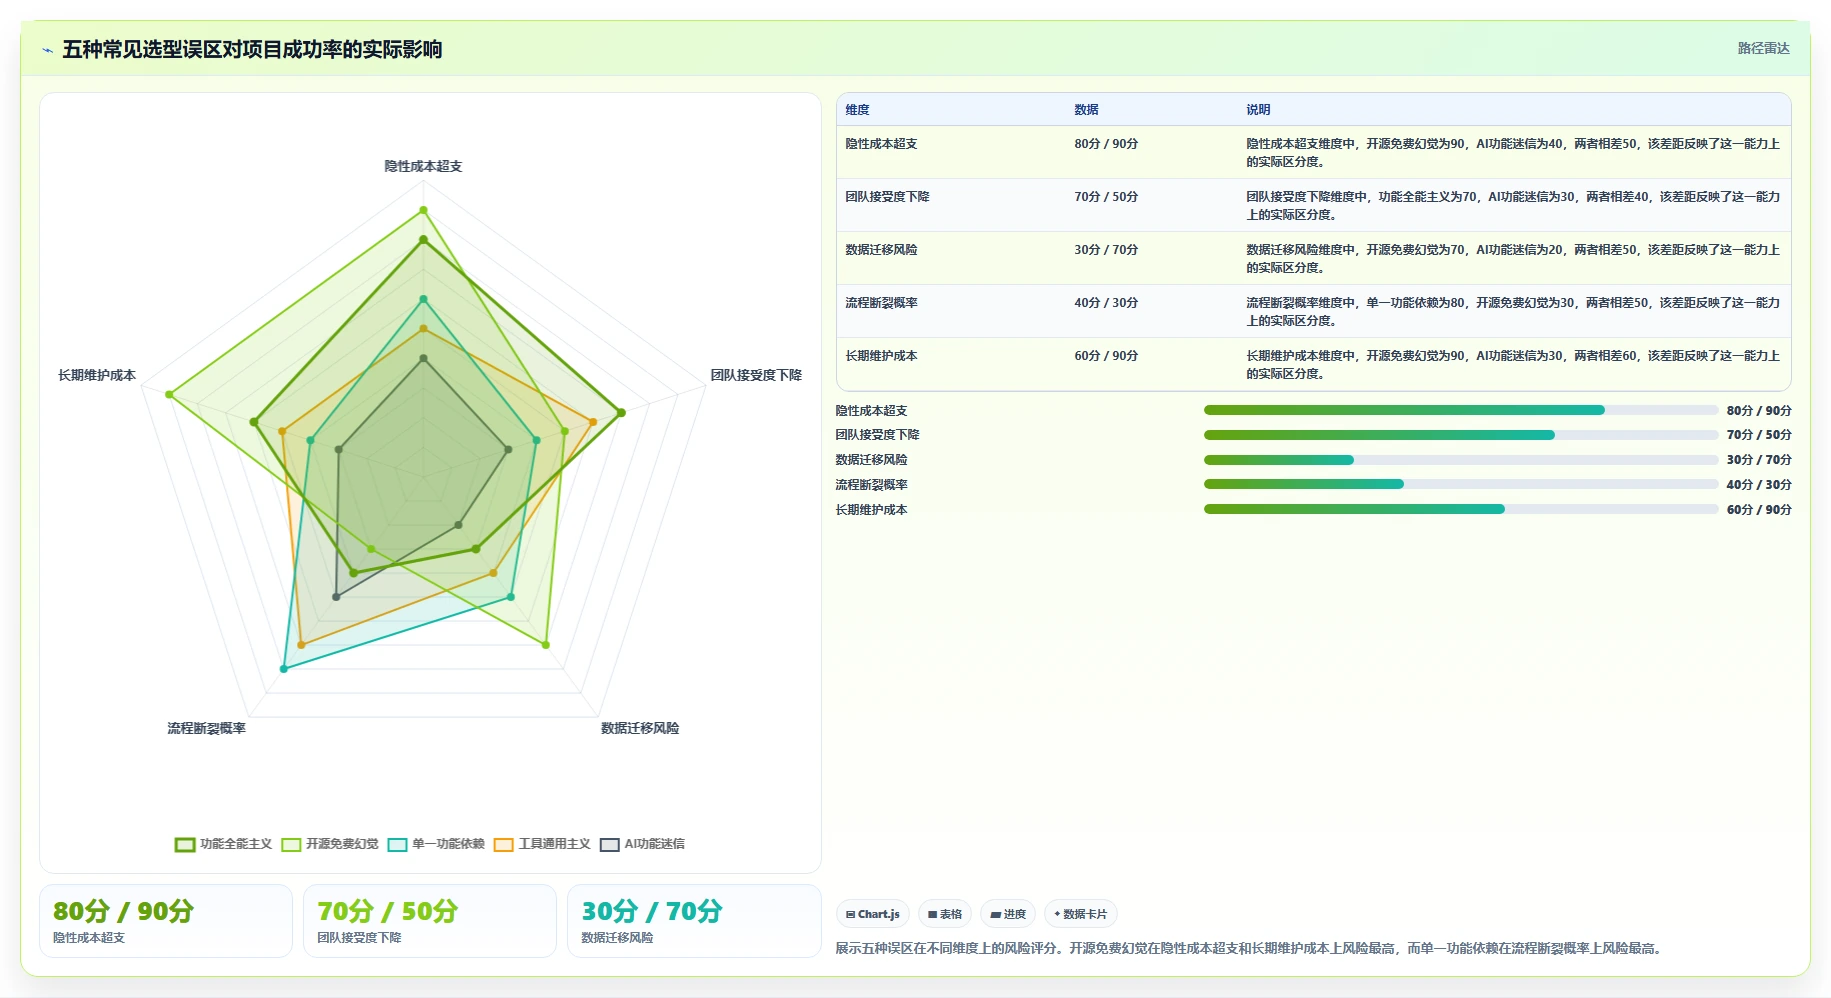This screenshot has width=1831, height=998.
Task: Click the 长期维护成本 progress bar
Action: [x=1461, y=509]
